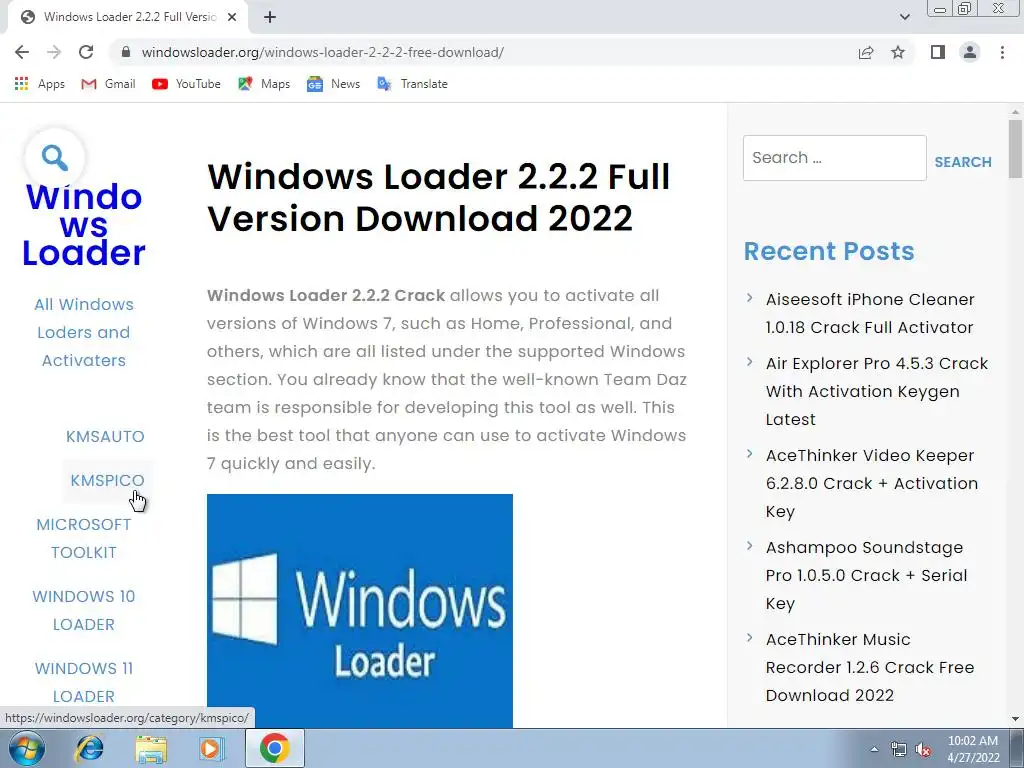Open the browser side panel
The width and height of the screenshot is (1024, 768).
point(938,52)
